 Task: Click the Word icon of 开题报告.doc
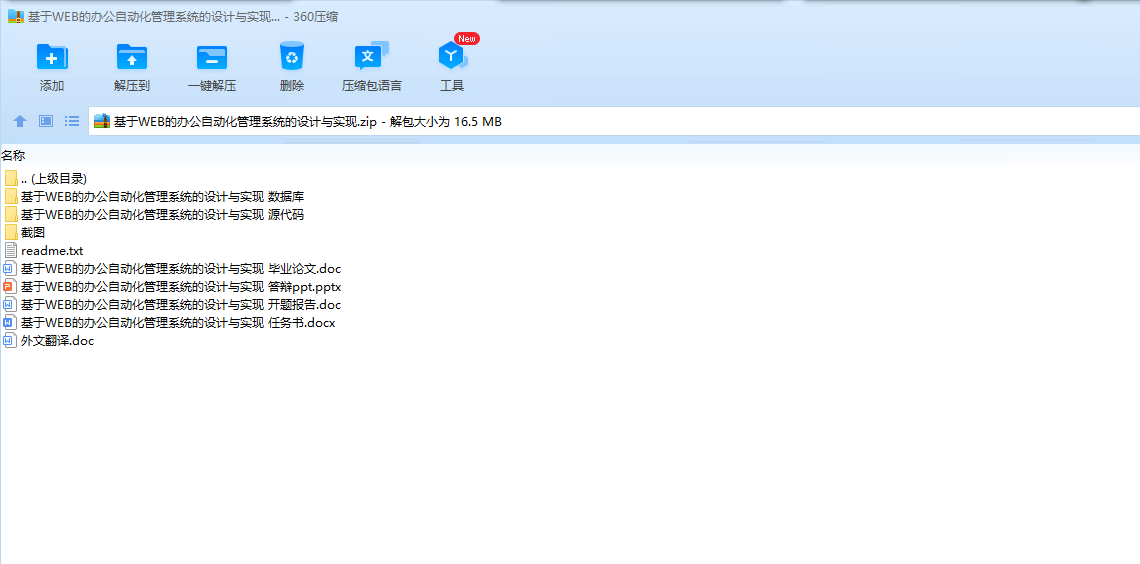pos(9,305)
